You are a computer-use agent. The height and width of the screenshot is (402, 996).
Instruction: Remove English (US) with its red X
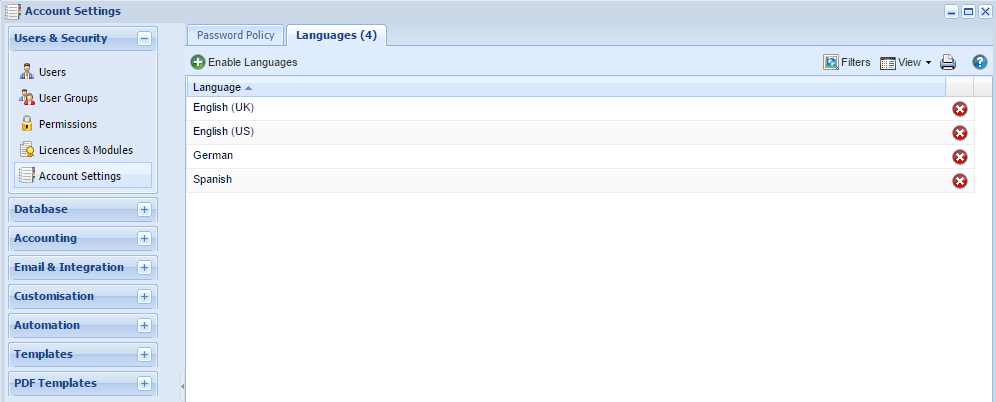960,133
